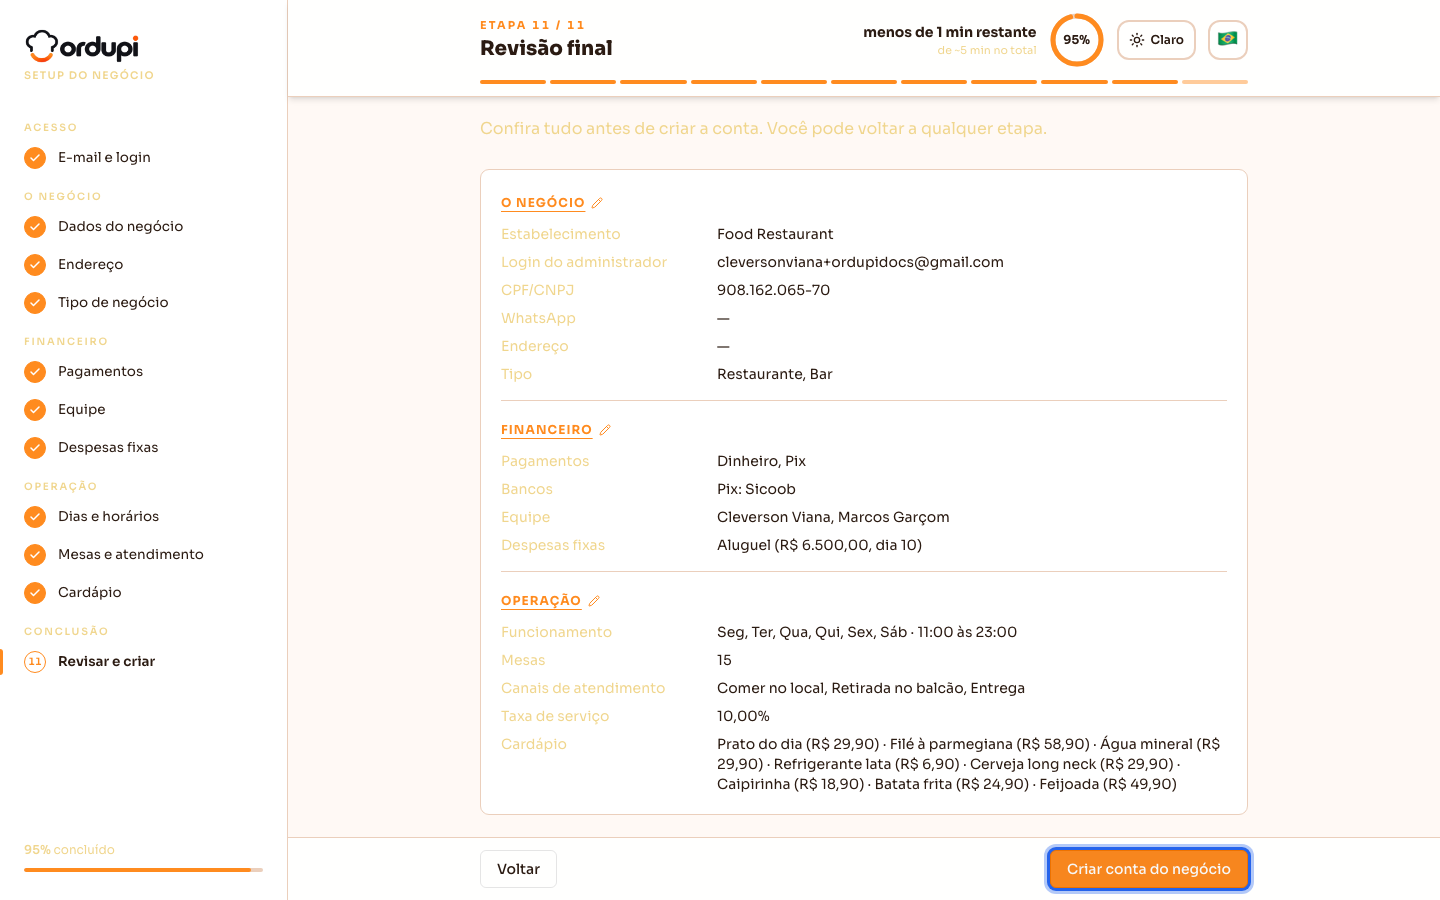This screenshot has width=1440, height=900.
Task: Edit the O Negócio section pencil icon
Action: [x=597, y=203]
